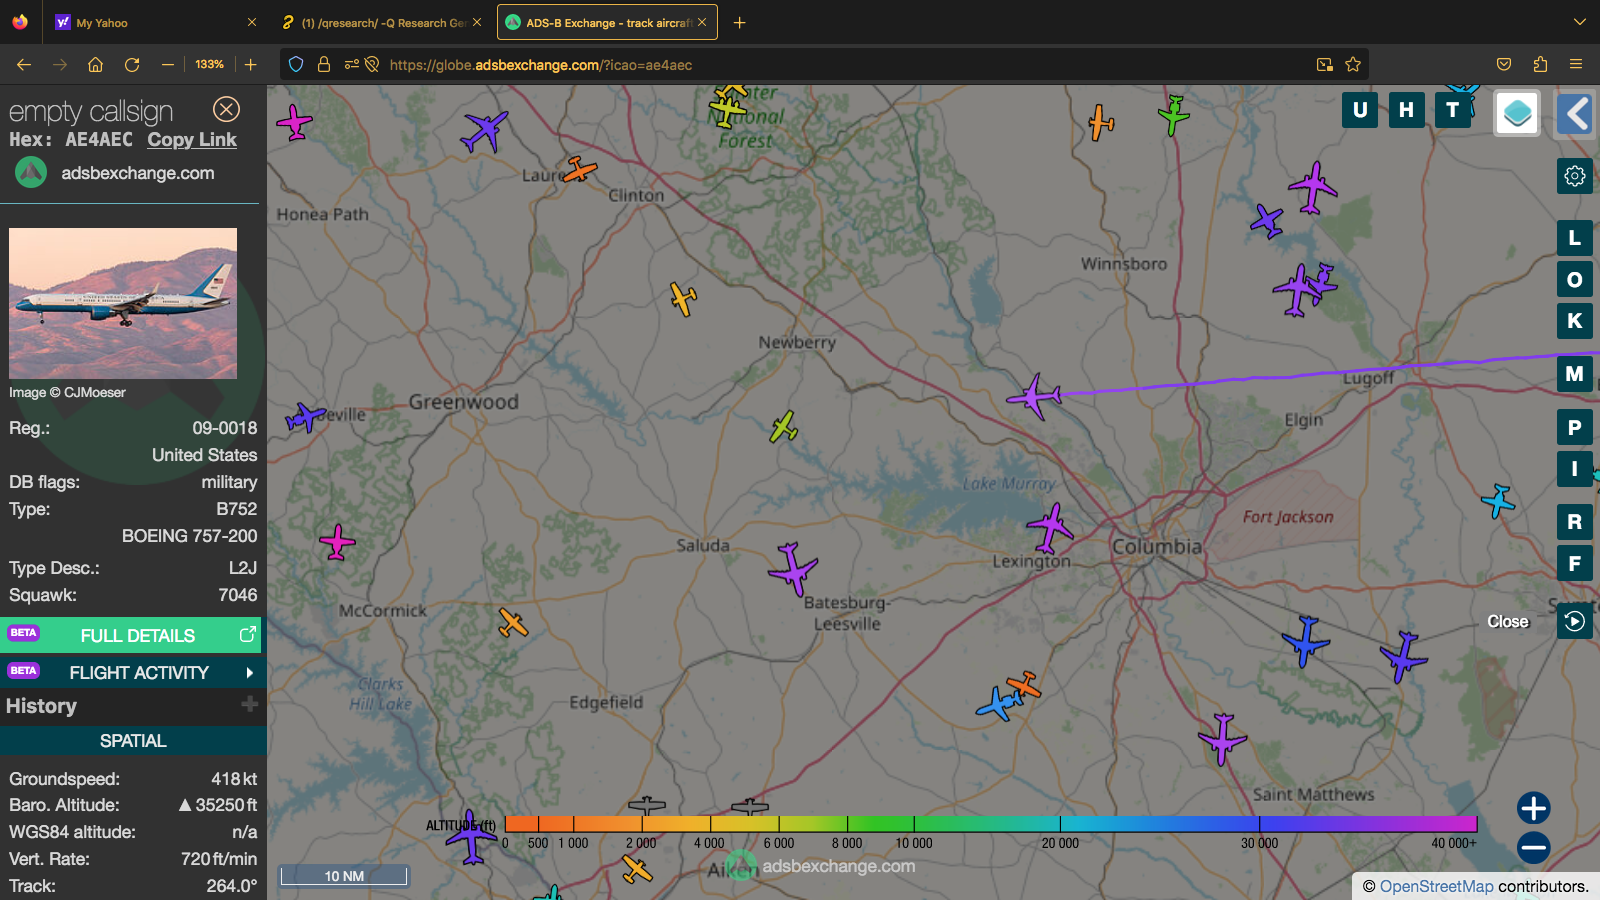Screen dimensions: 1600x900
Task: Toggle the L map option
Action: [x=1575, y=238]
